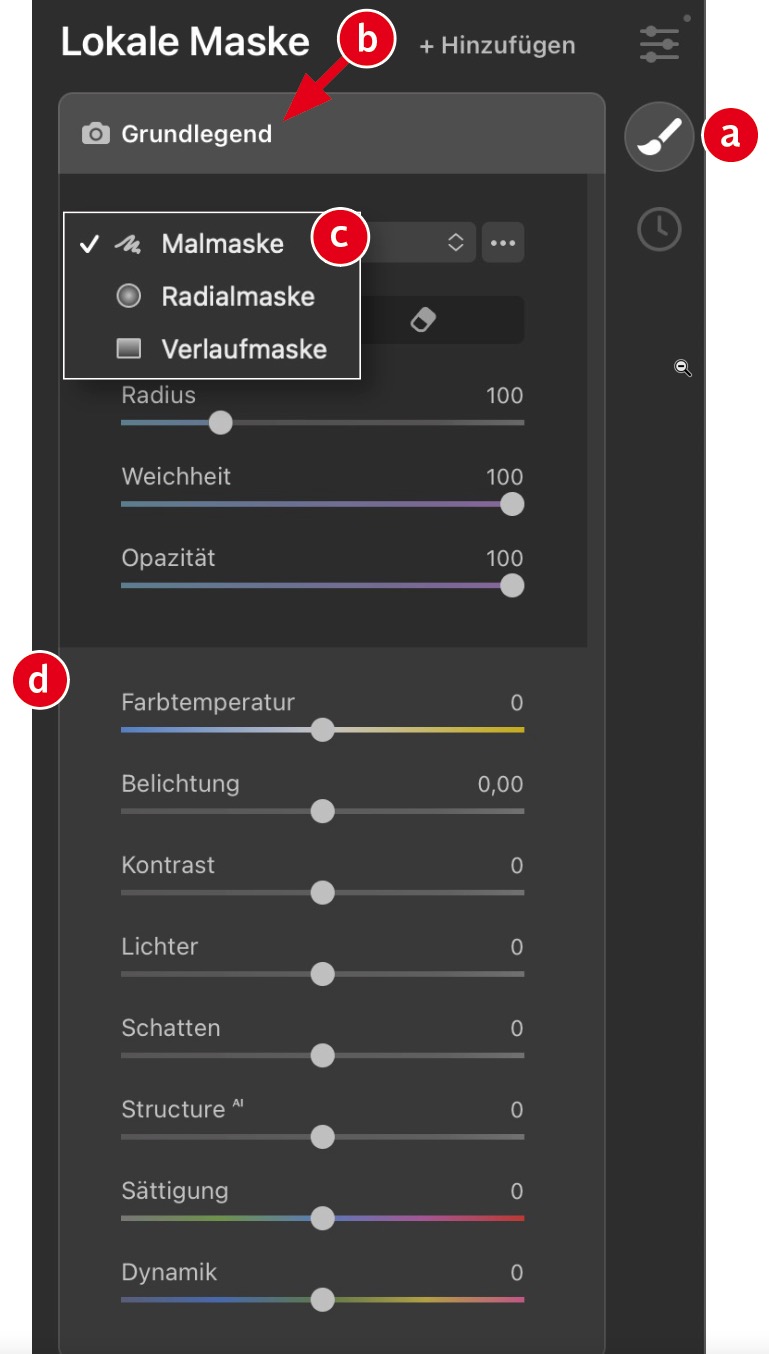Click the mask type dropdown arrows
769x1354 pixels.
pos(455,243)
